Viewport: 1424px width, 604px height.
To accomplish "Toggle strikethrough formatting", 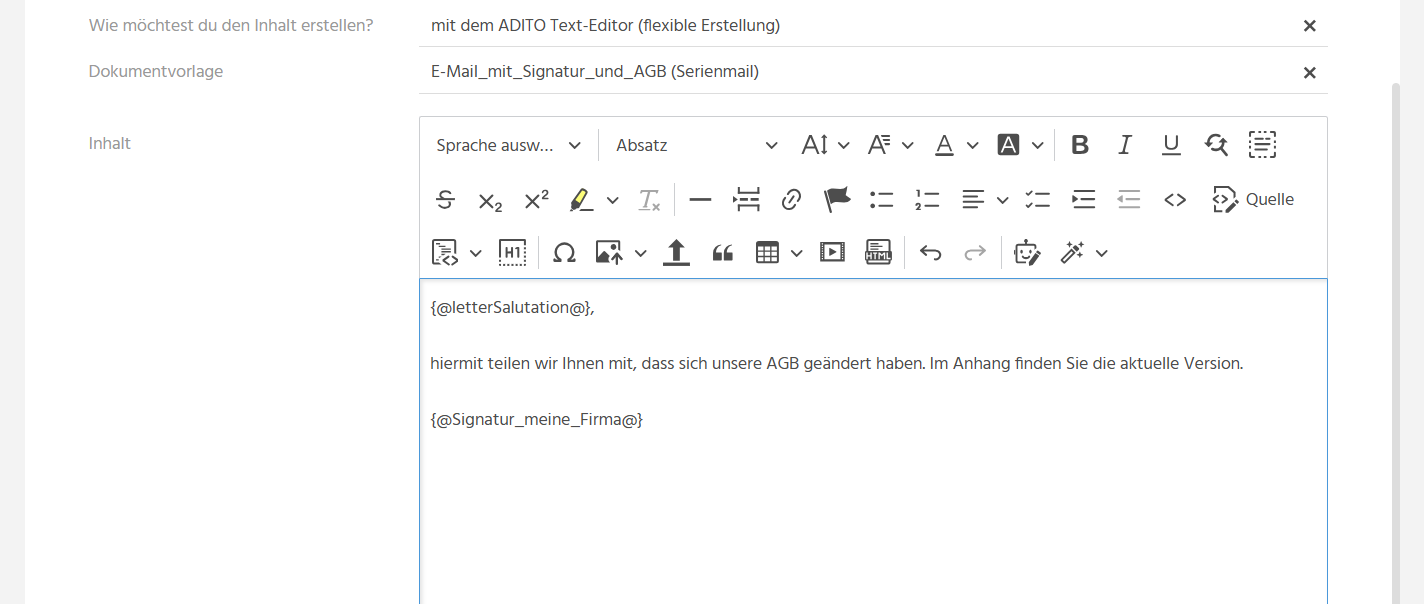I will pos(445,199).
